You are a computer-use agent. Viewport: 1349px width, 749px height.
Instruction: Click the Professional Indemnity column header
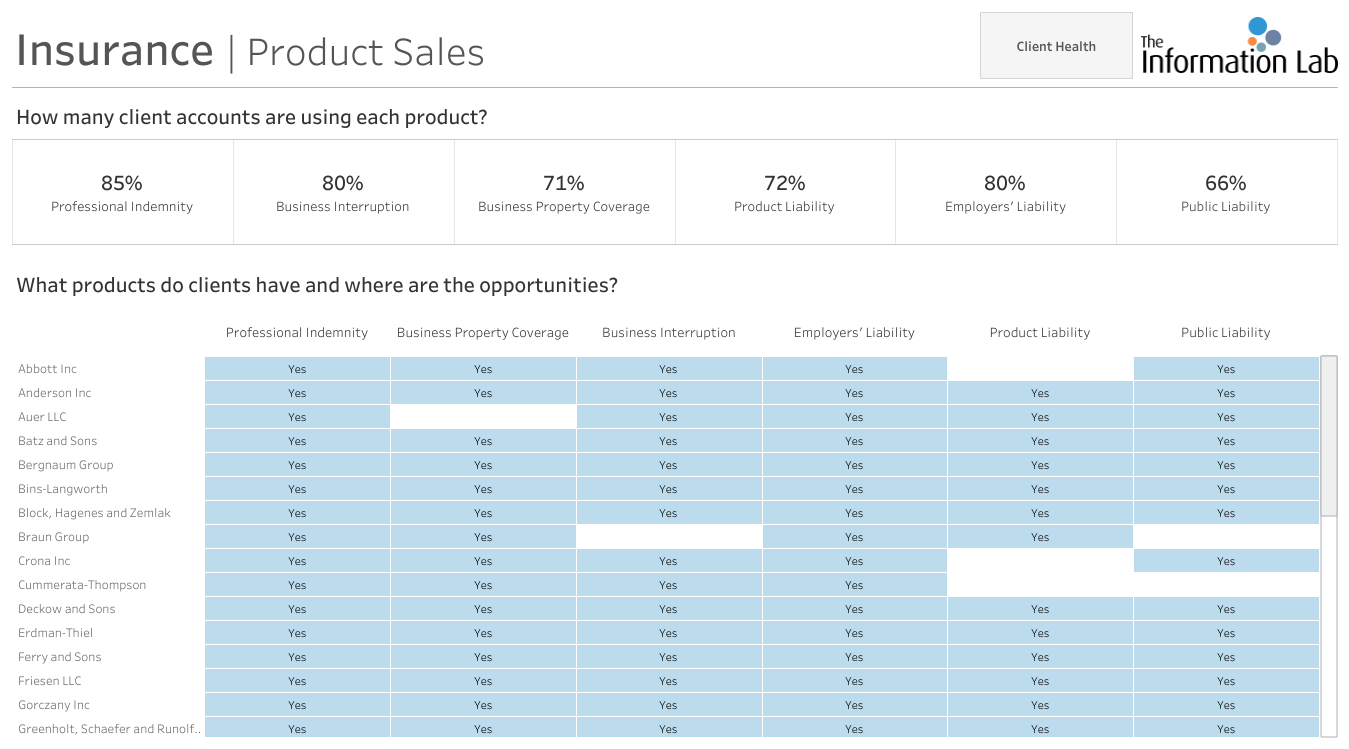click(297, 333)
